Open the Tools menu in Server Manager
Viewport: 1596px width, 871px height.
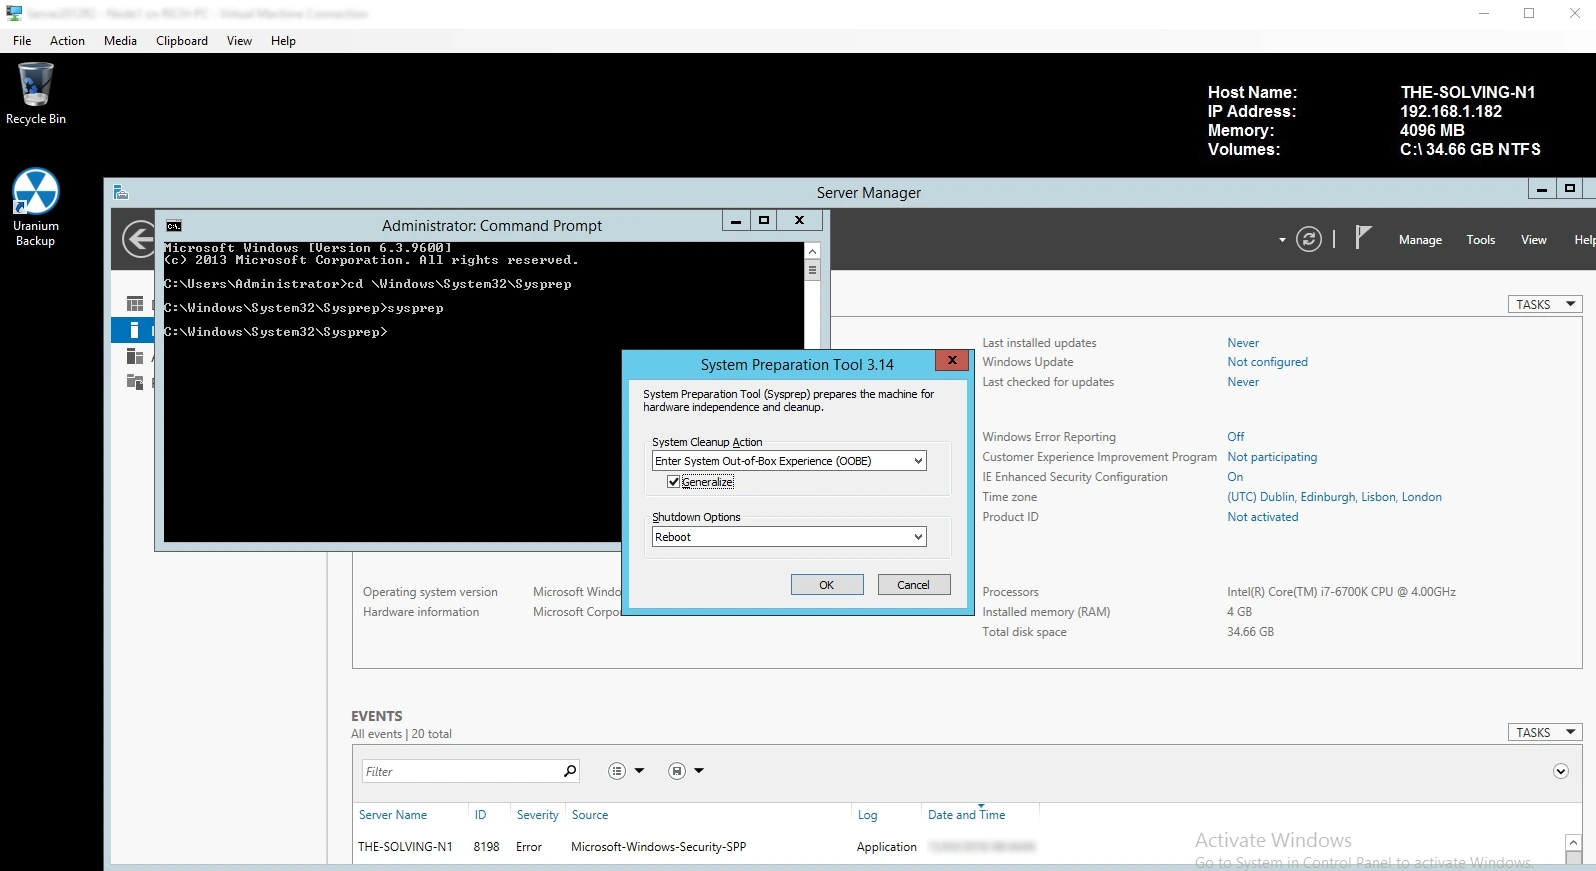pyautogui.click(x=1480, y=240)
